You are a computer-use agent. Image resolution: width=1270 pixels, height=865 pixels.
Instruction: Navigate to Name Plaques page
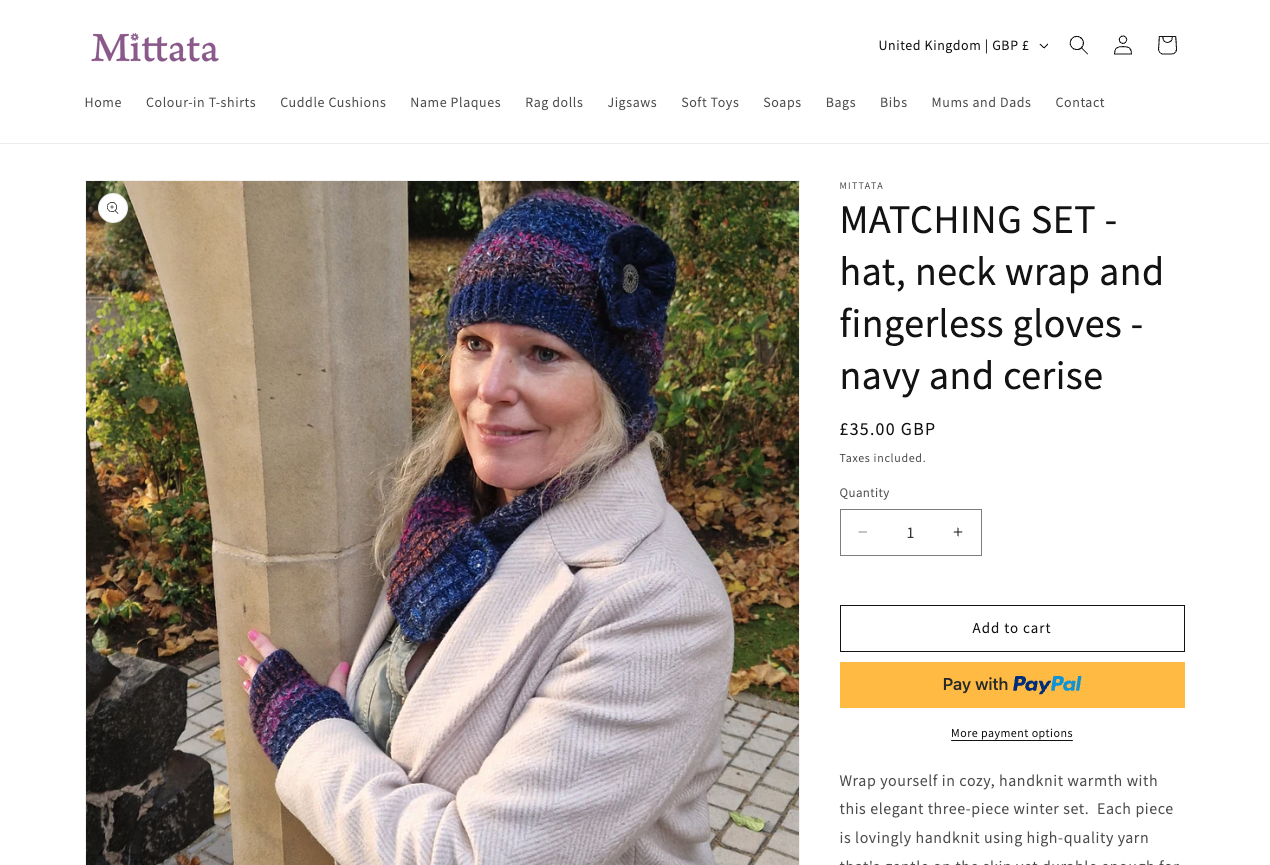tap(455, 102)
